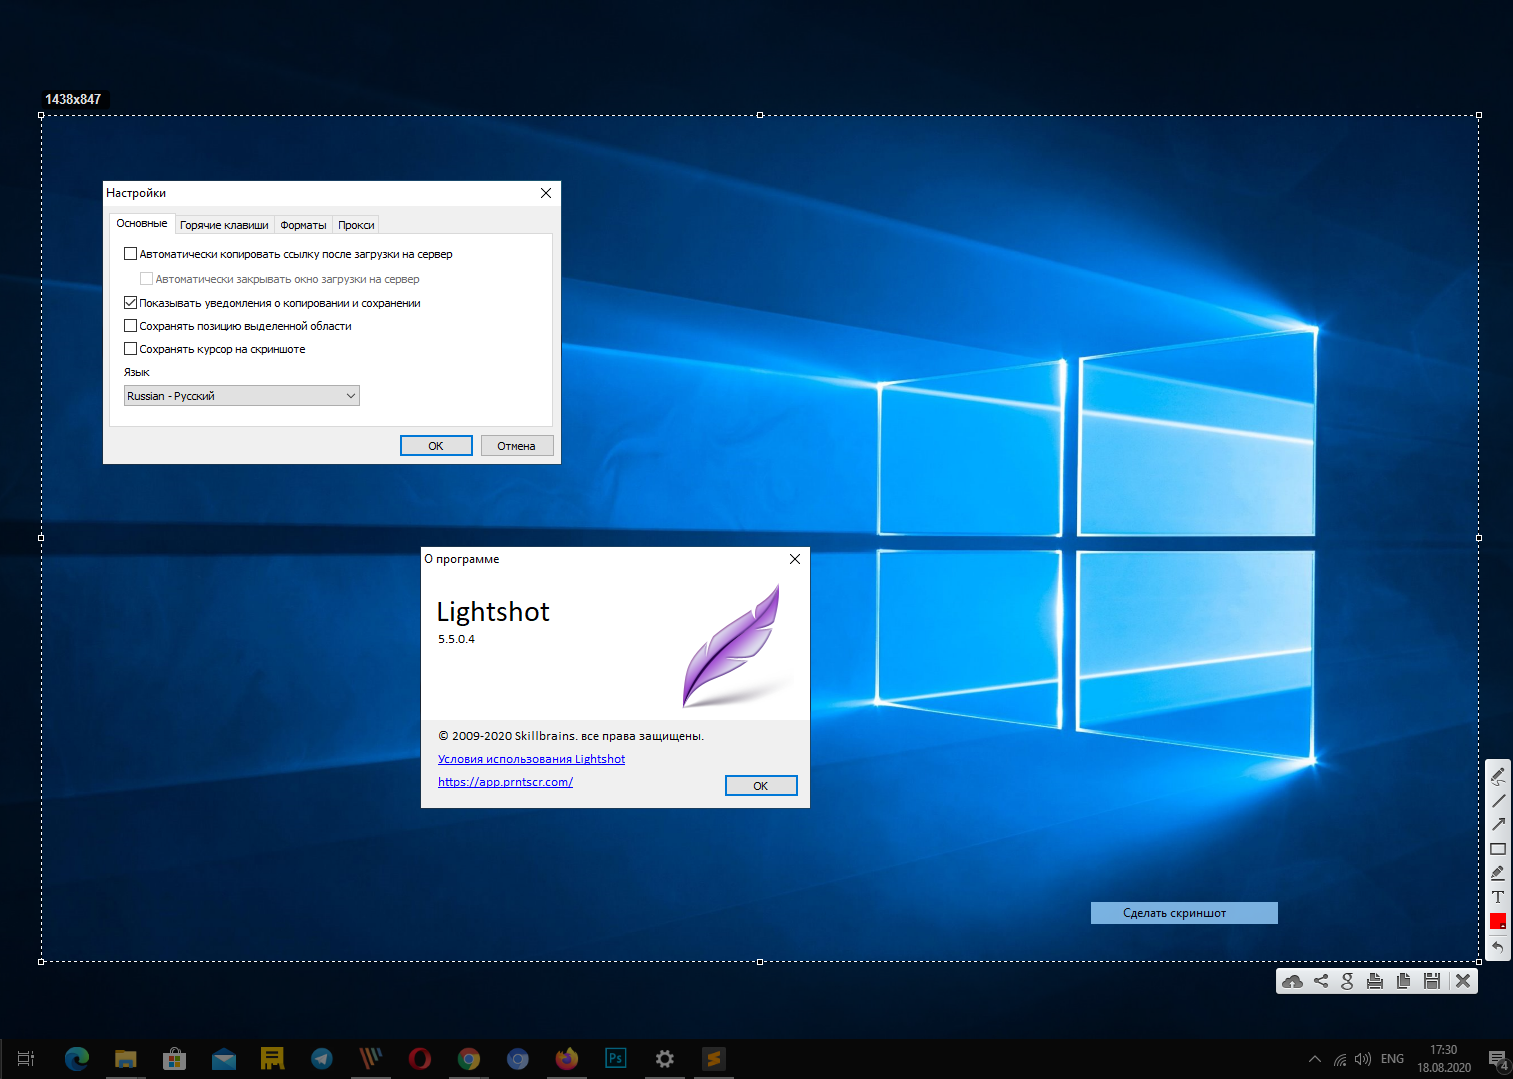Open Task View on the taskbar

(x=26, y=1058)
